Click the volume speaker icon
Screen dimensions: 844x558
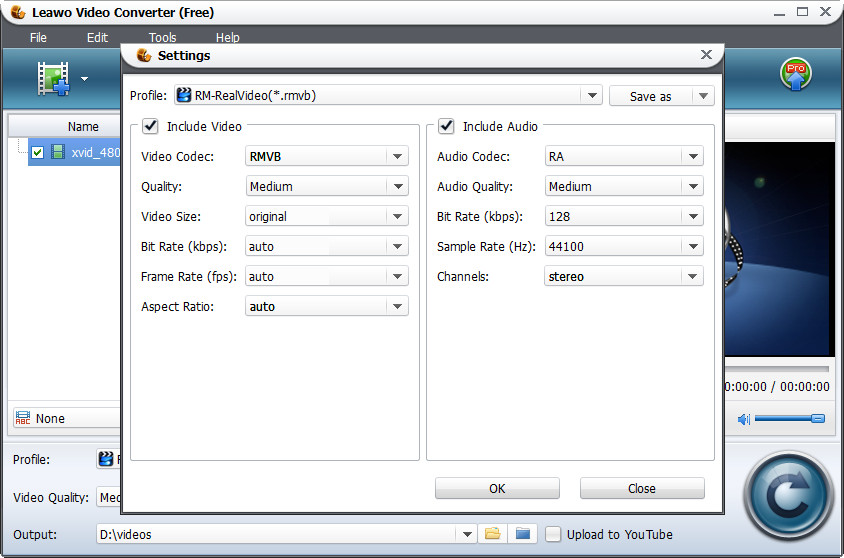(744, 419)
